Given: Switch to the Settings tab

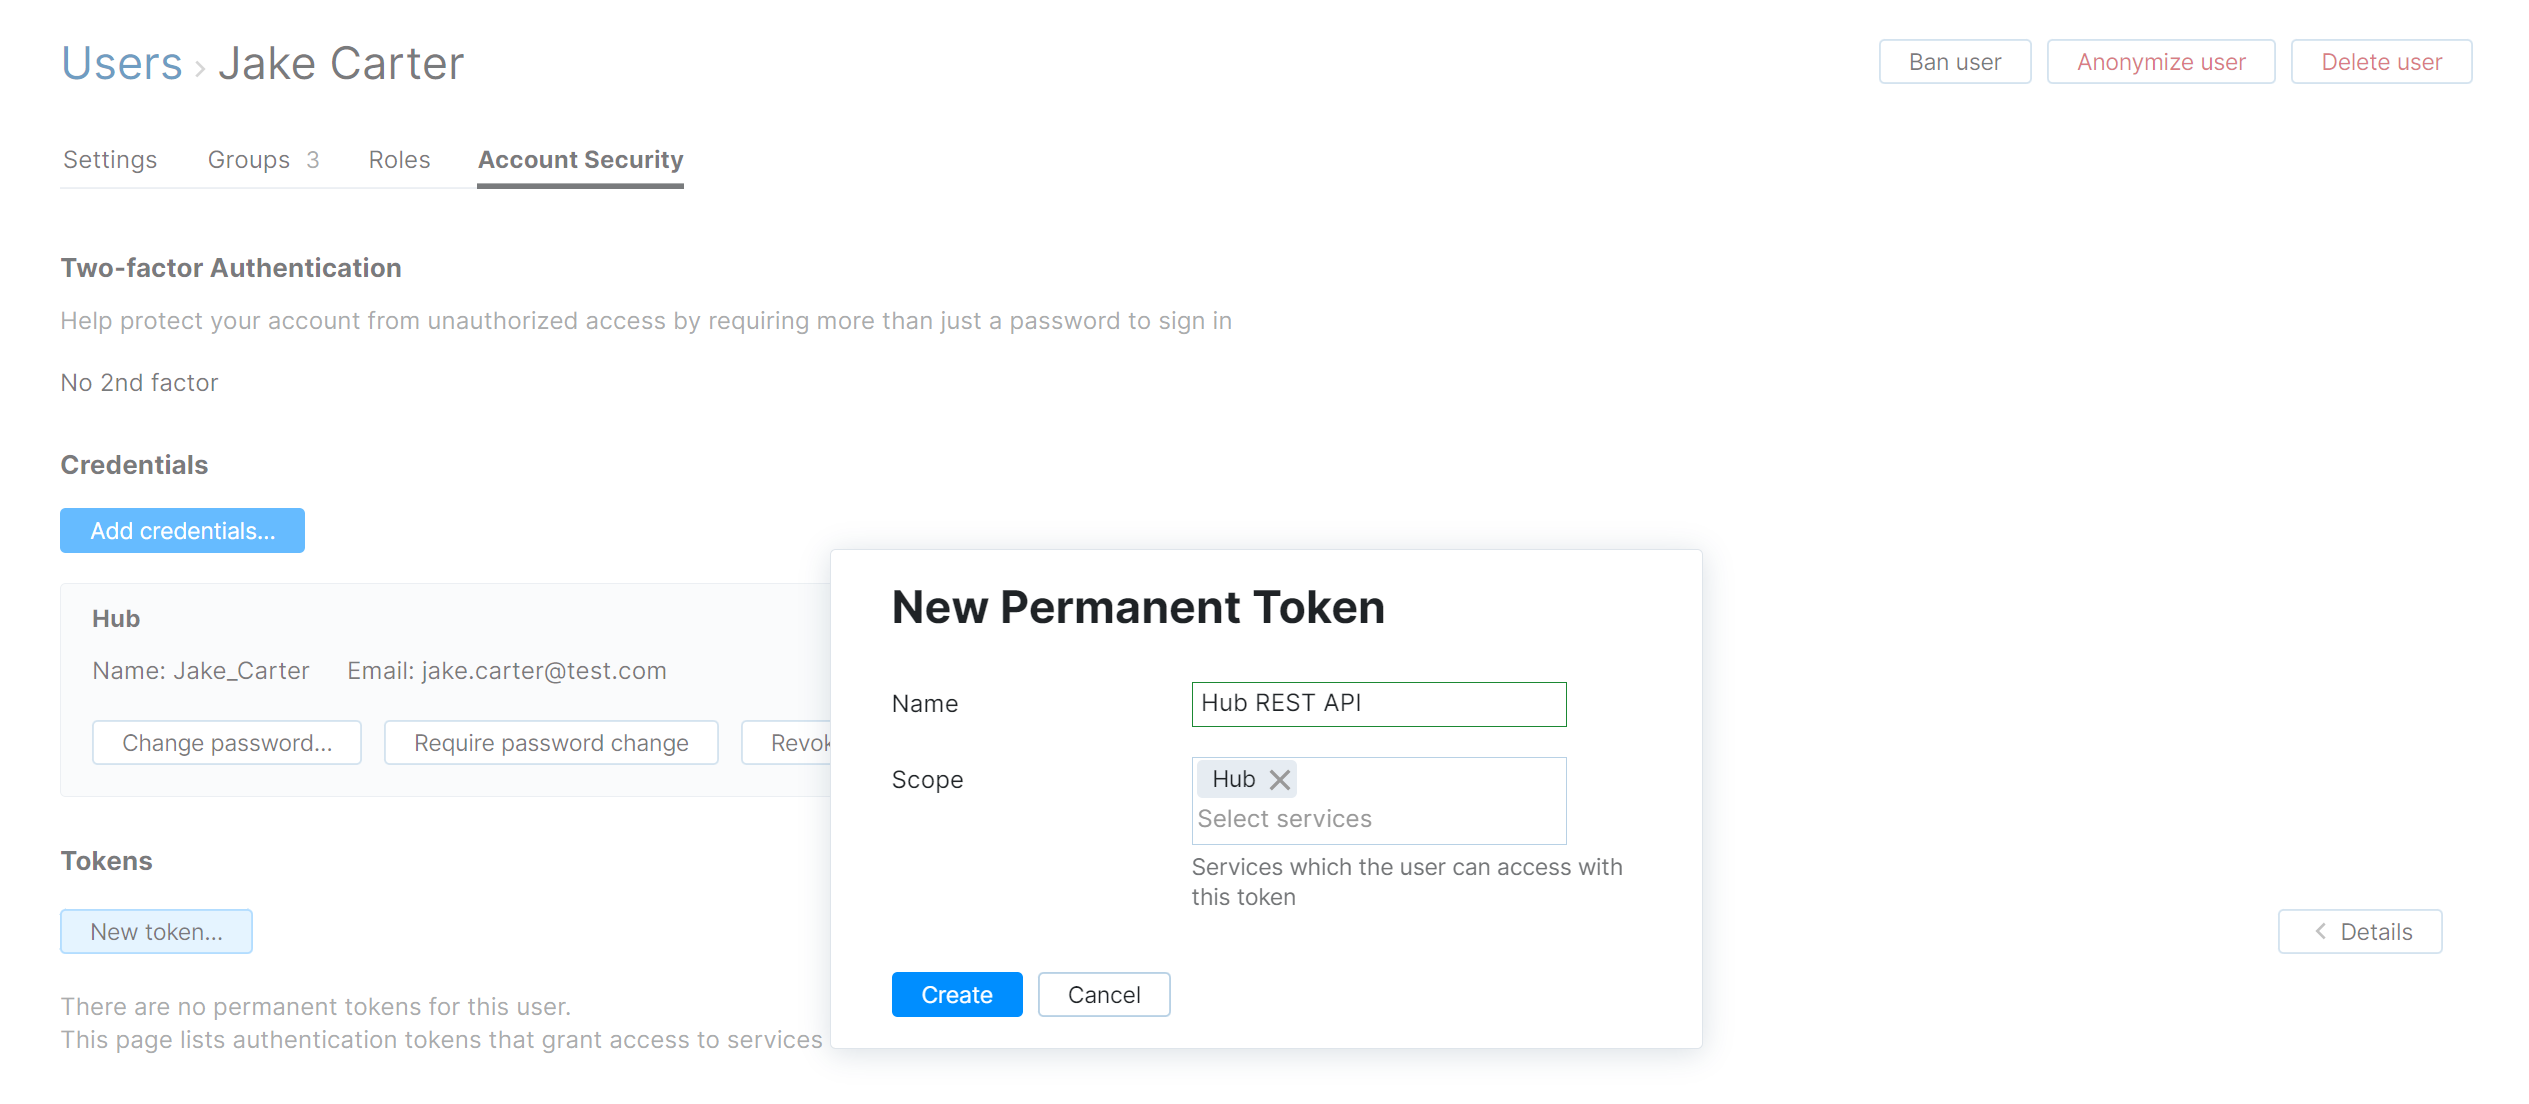Looking at the screenshot, I should pyautogui.click(x=110, y=159).
